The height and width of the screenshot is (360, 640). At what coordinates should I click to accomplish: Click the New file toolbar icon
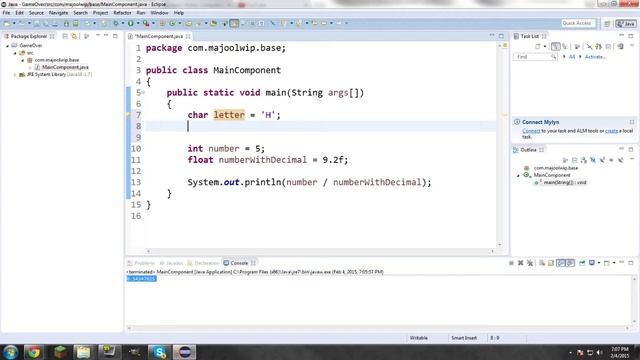pos(7,23)
